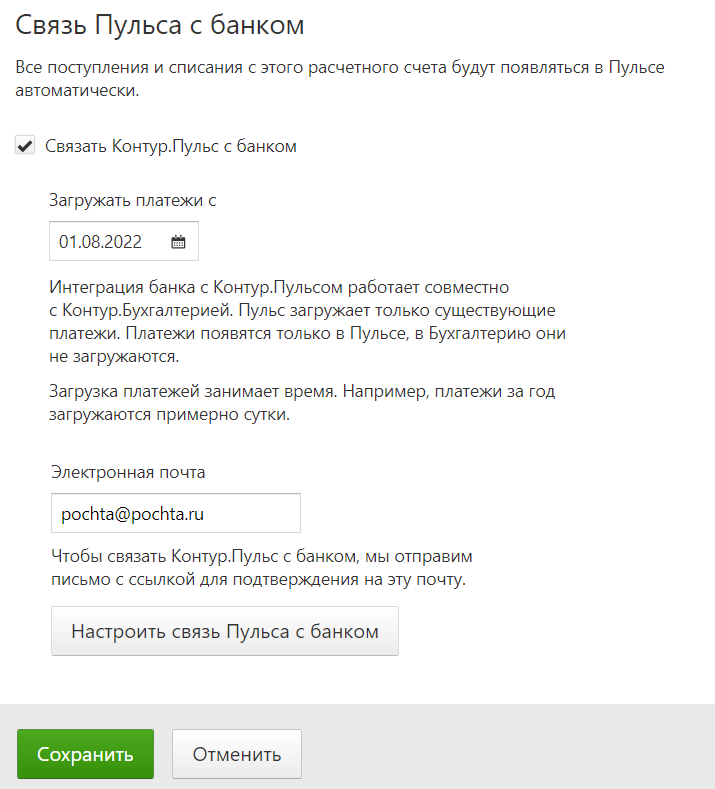Image resolution: width=715 pixels, height=789 pixels.
Task: Click the "Связь Пульса с банком" heading
Action: pos(160,25)
